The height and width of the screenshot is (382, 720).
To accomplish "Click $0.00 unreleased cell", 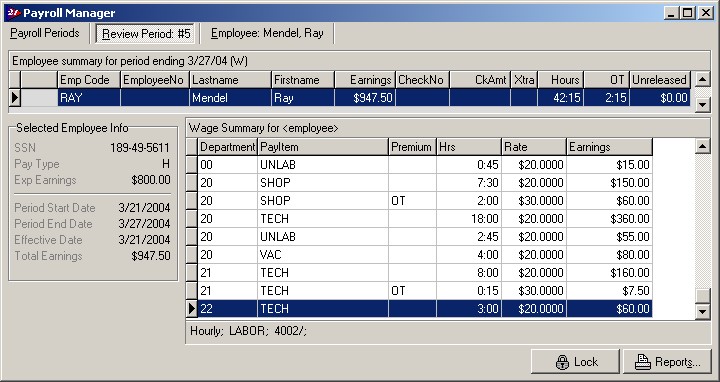I will coord(660,98).
